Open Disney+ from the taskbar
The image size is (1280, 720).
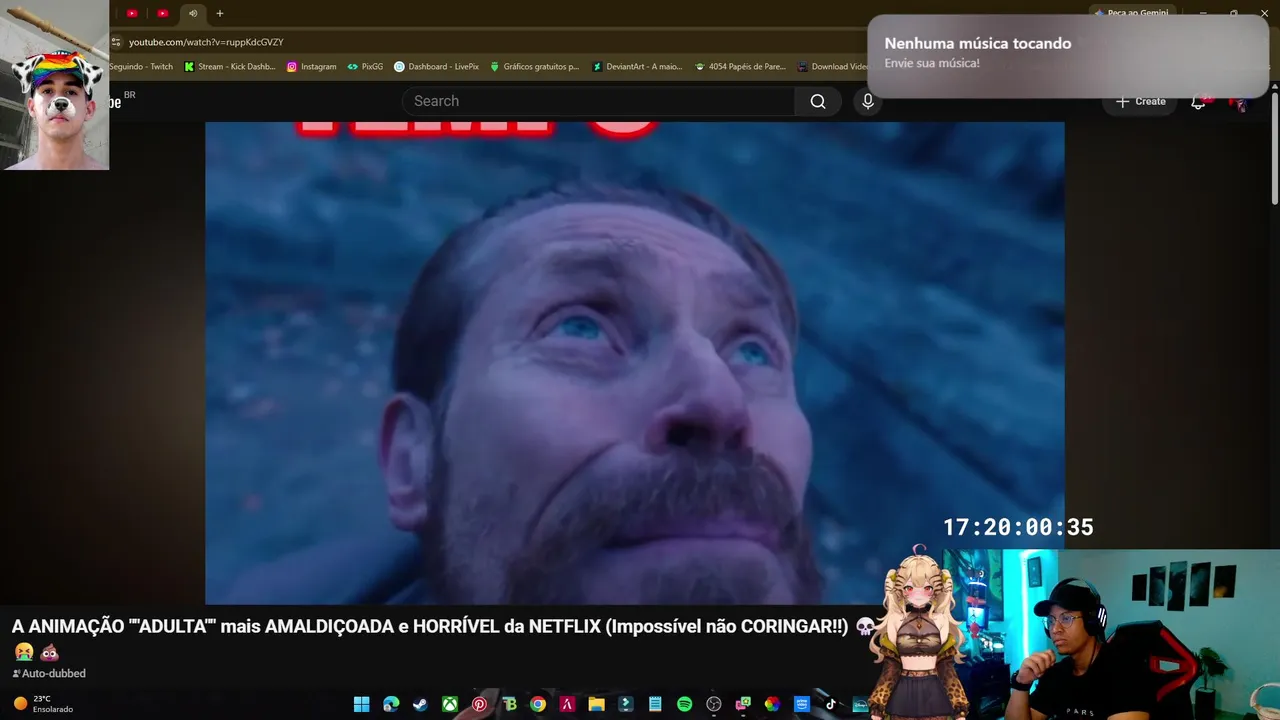860,704
